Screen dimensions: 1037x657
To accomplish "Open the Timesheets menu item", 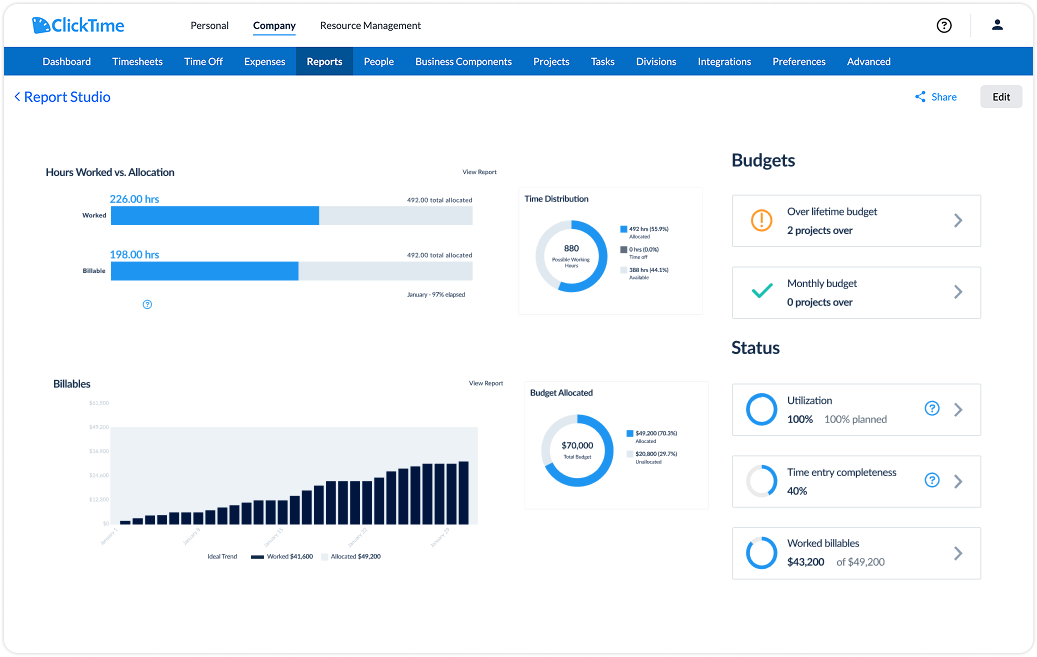I will coord(137,61).
